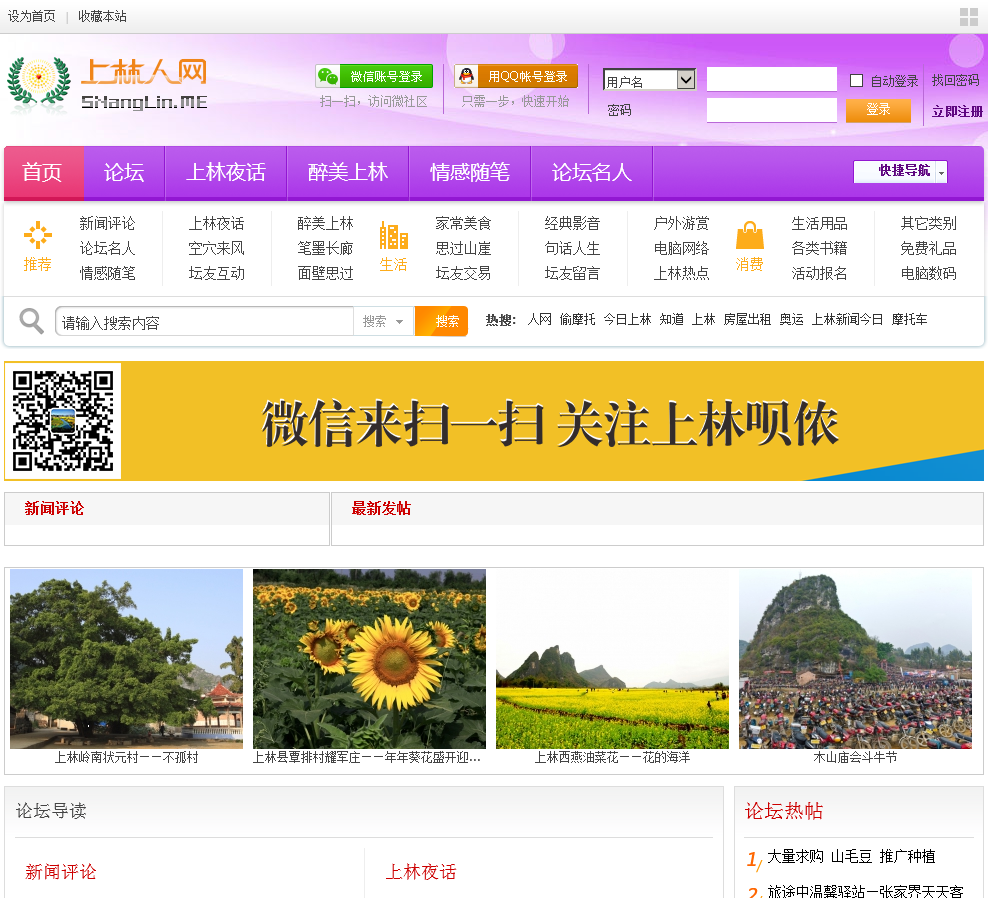Open the 醉美上林 nav tab

click(348, 173)
